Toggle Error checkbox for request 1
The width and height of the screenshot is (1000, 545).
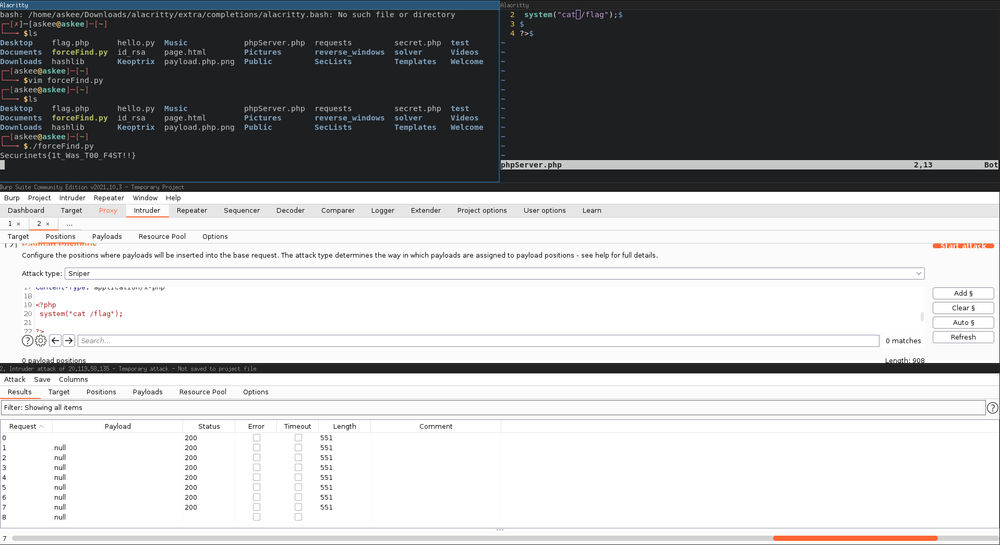coord(256,447)
